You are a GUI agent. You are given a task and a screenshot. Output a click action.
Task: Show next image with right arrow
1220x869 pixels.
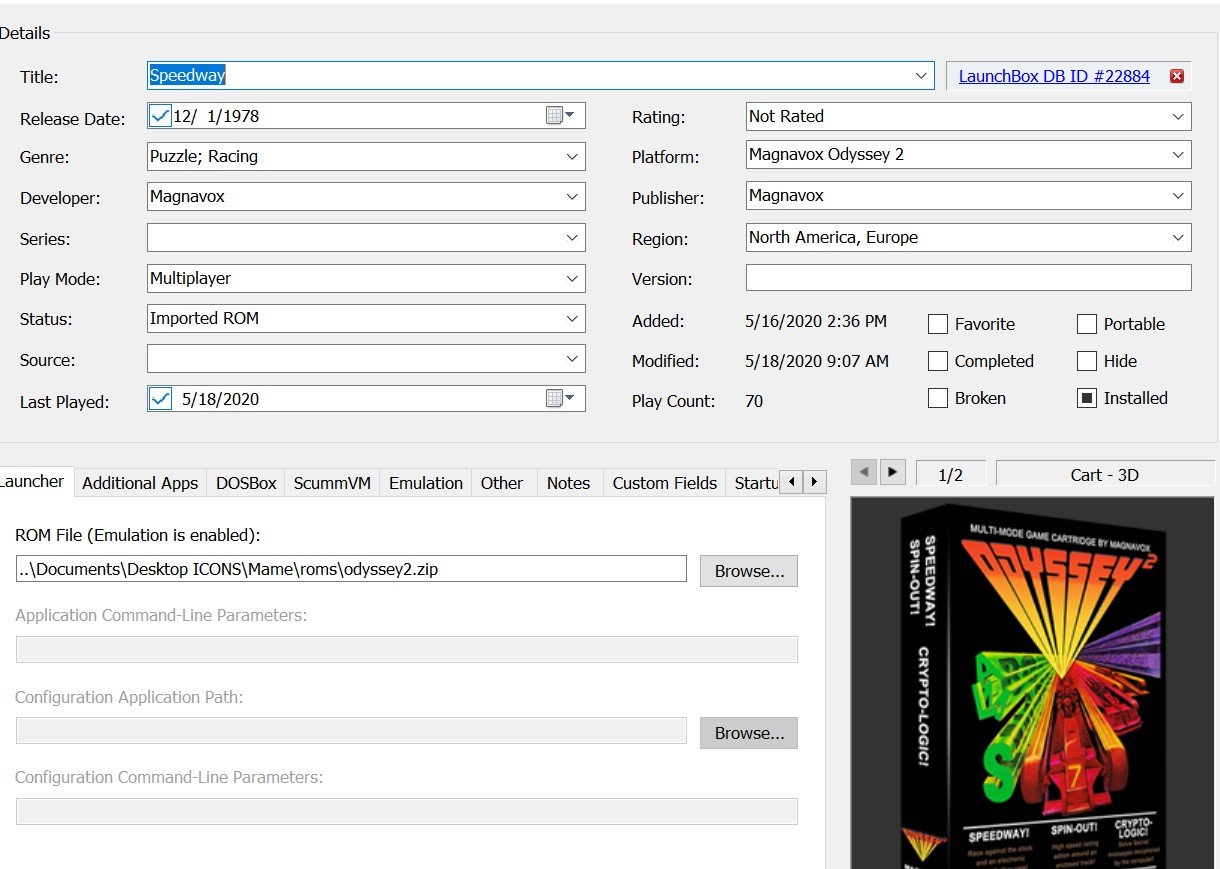pos(893,471)
